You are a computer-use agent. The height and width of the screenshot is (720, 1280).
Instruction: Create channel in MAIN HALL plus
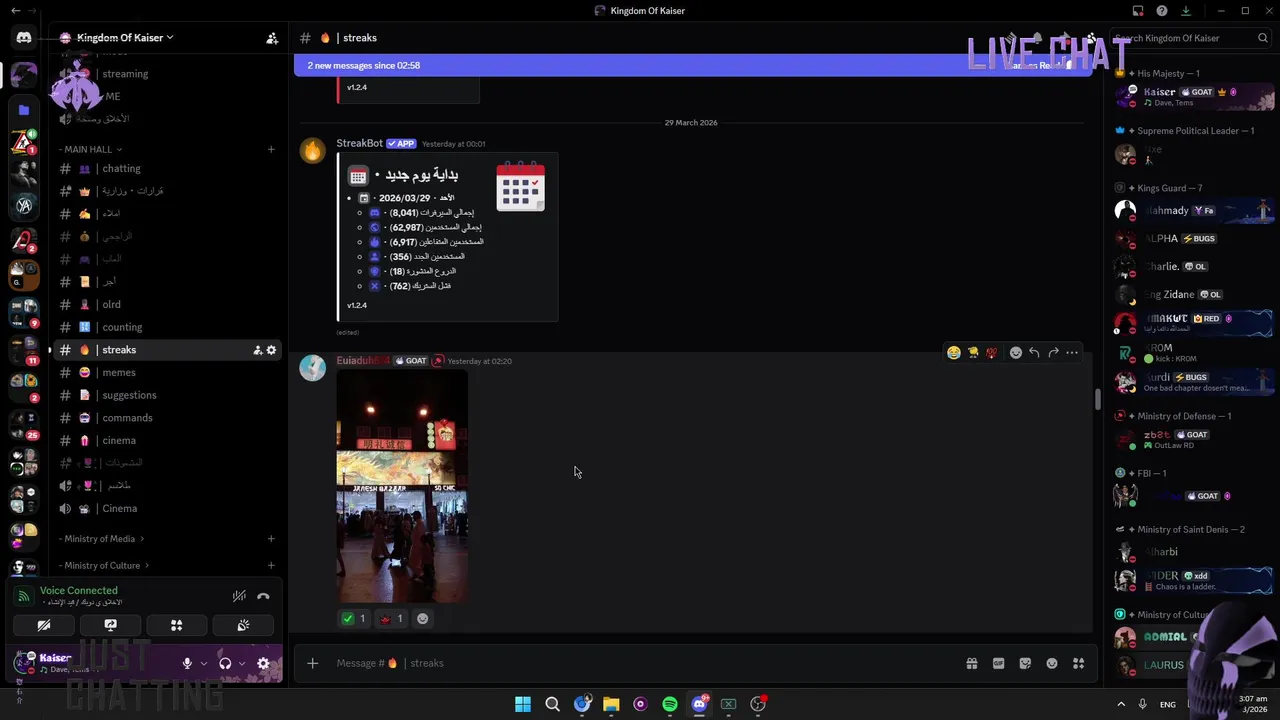(x=271, y=149)
